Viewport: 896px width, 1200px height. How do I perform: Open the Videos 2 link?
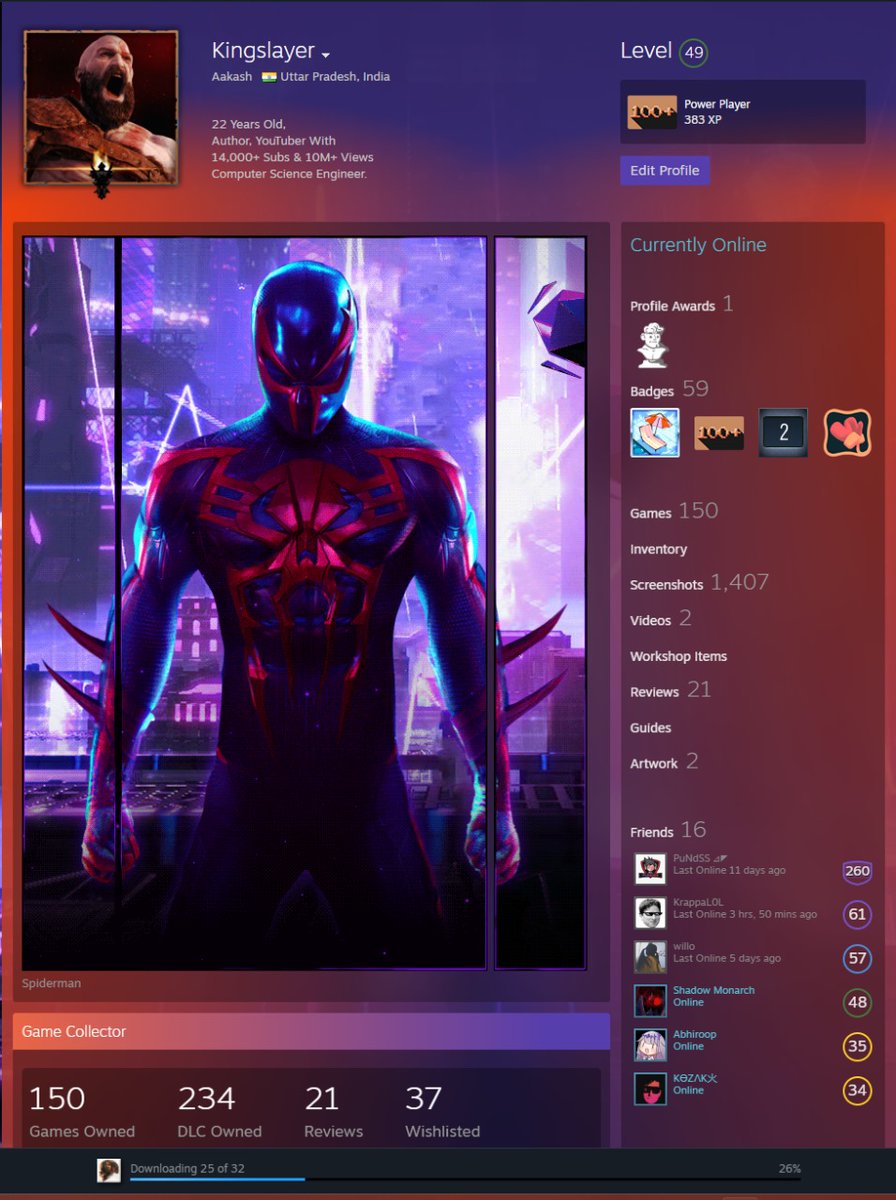tap(661, 619)
